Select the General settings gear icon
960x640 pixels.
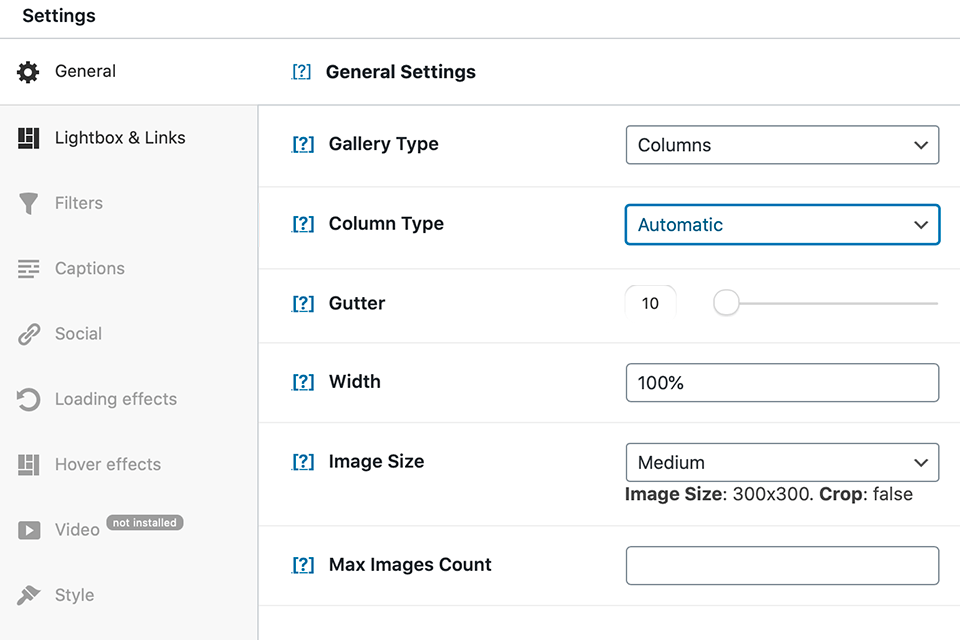coord(27,71)
